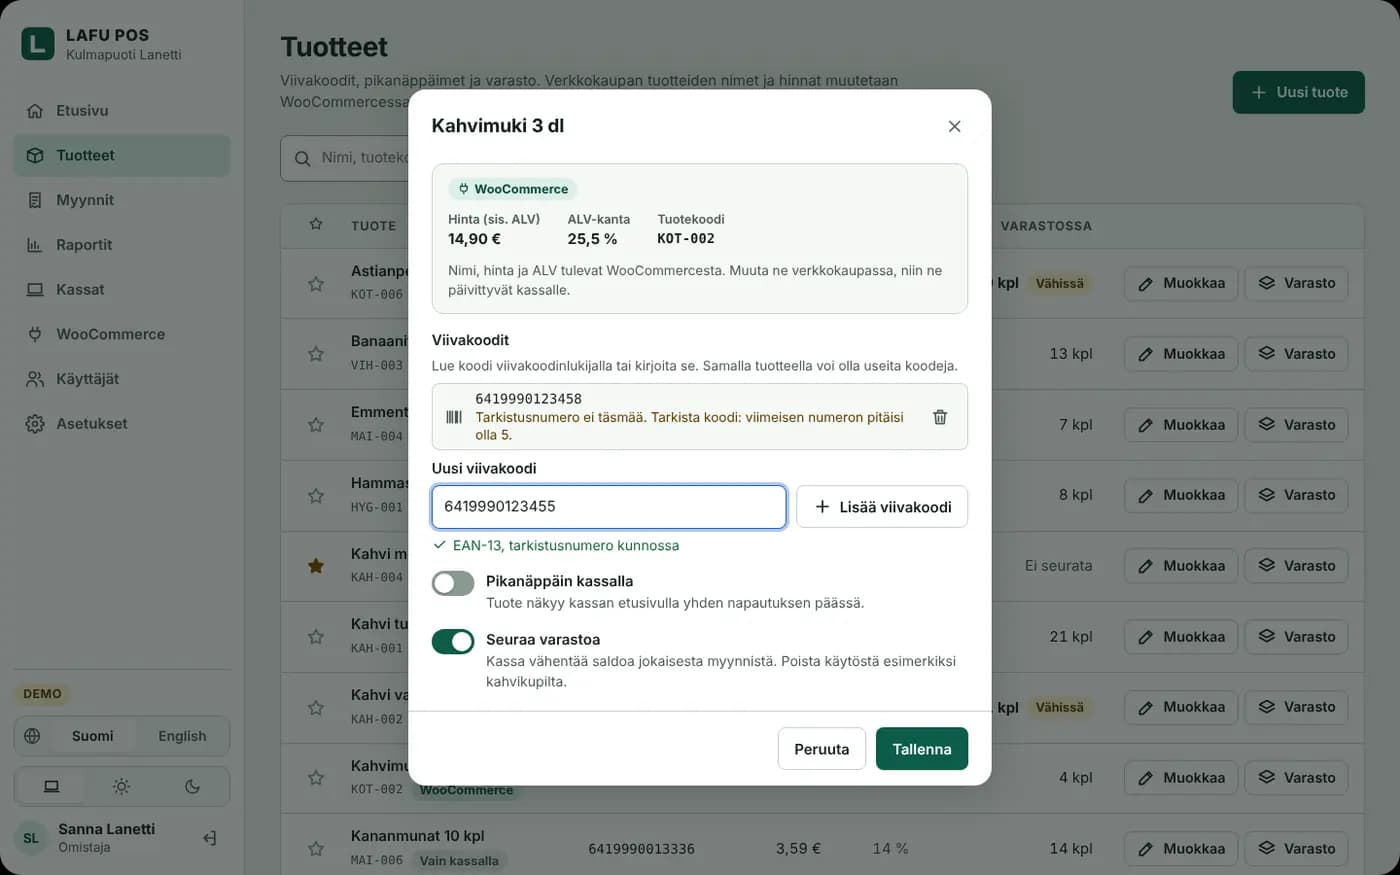Click Muokkaa in the 13 kpl row
Image resolution: width=1400 pixels, height=875 pixels.
[x=1181, y=354]
